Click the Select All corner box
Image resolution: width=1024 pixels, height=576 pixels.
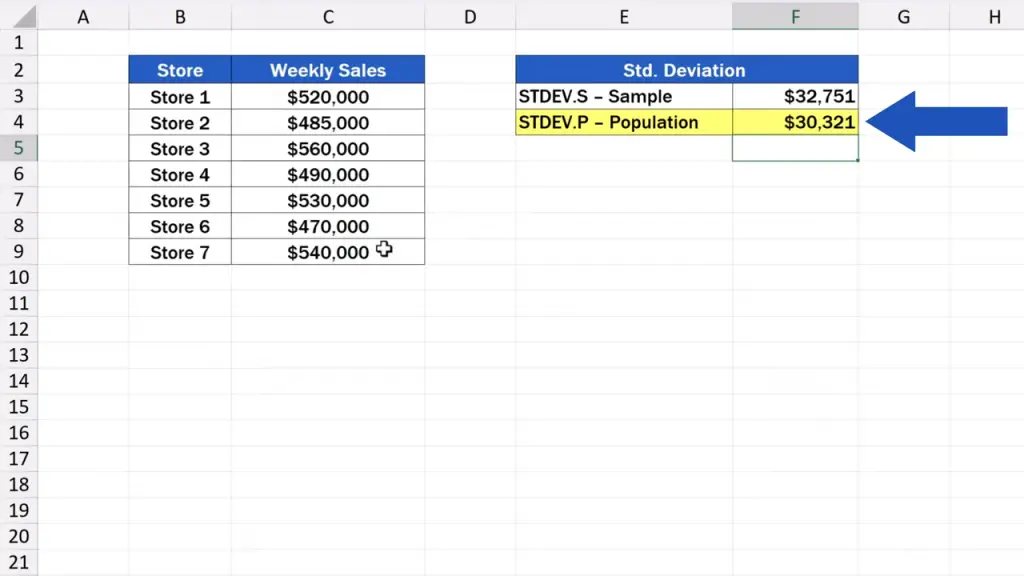click(18, 16)
